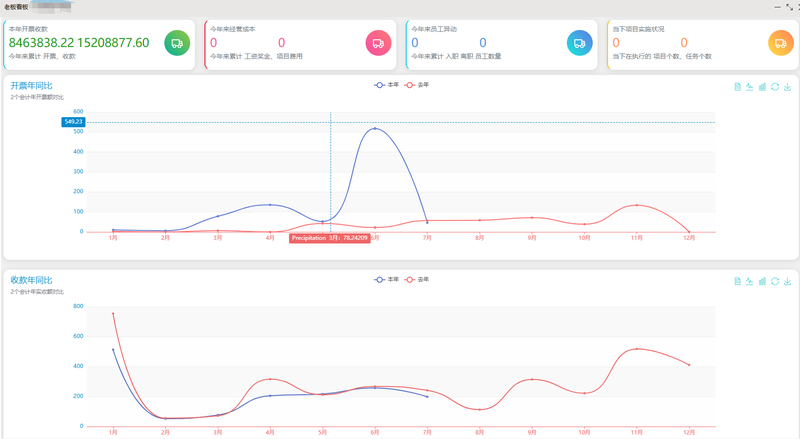Viewport: 800px width, 439px height.
Task: Click last year's November point in 收款年同比
Action: (x=637, y=349)
